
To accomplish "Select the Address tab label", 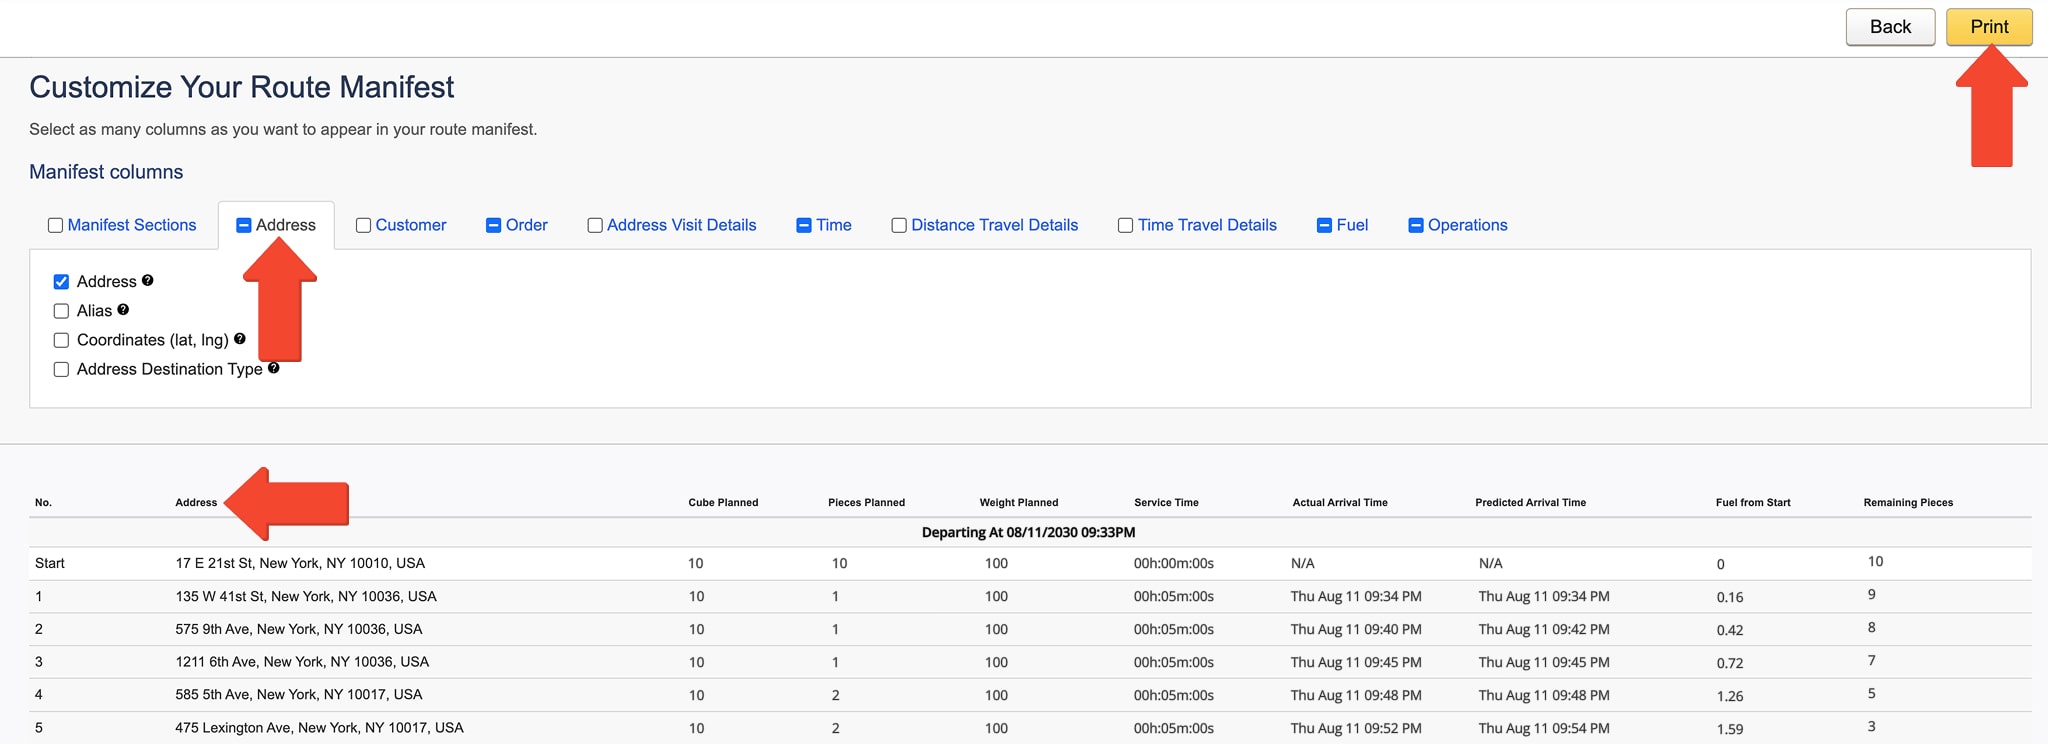I will pyautogui.click(x=286, y=225).
